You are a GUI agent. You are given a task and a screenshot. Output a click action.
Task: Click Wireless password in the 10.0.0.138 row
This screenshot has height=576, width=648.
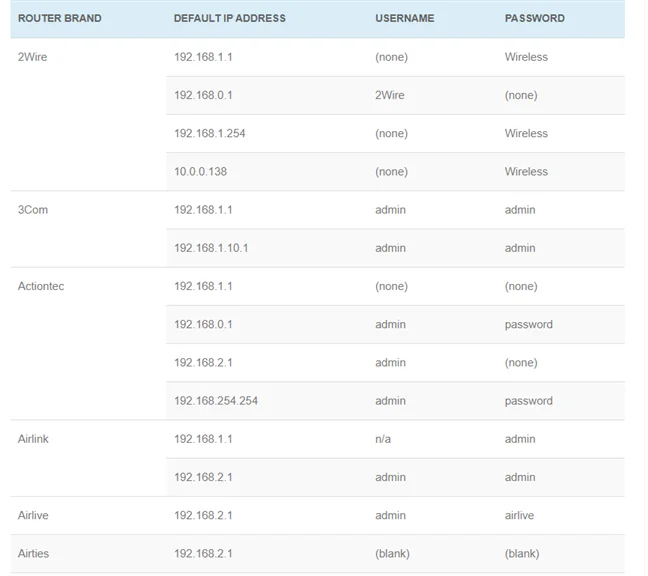526,171
